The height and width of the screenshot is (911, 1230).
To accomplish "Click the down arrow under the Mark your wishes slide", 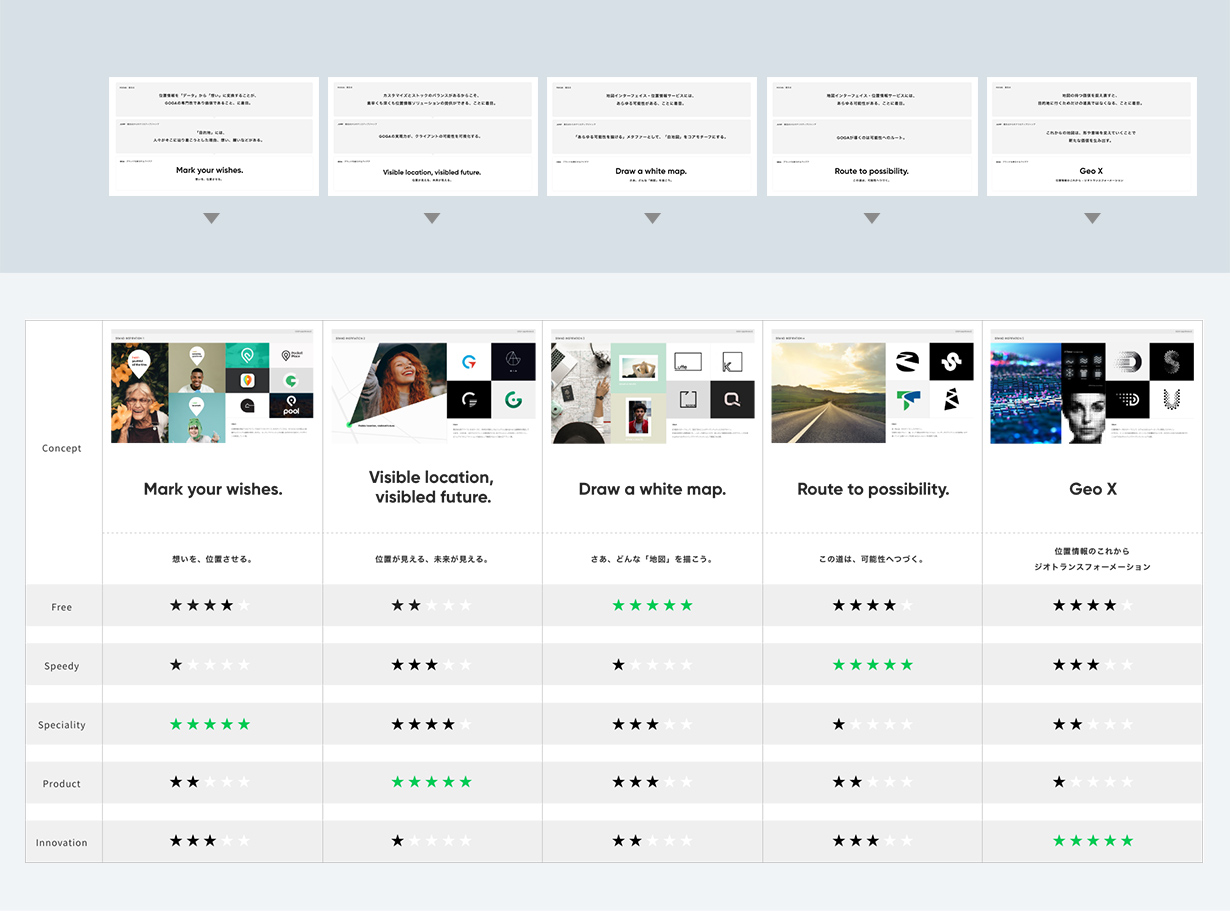I will [211, 218].
